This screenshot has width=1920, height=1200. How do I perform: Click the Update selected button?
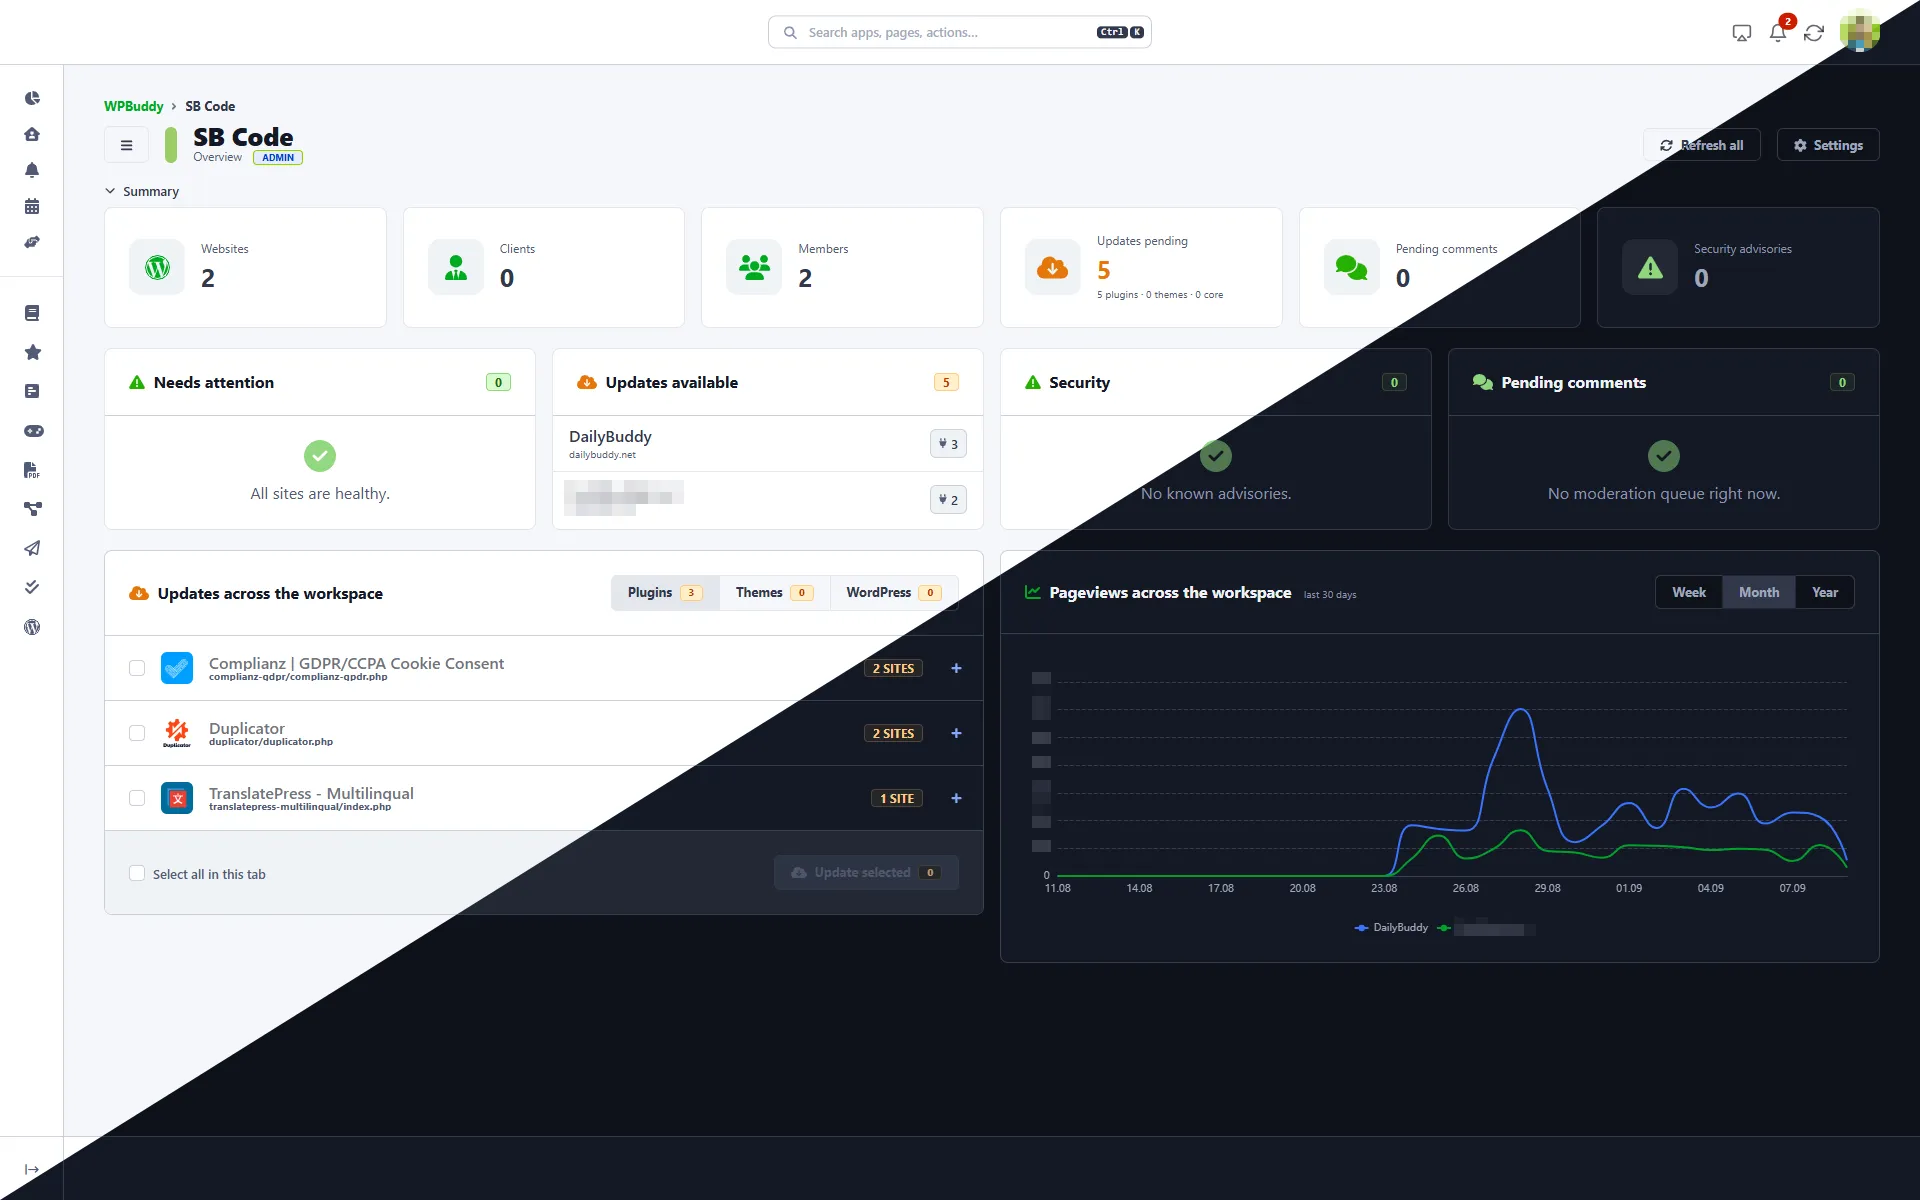[866, 873]
